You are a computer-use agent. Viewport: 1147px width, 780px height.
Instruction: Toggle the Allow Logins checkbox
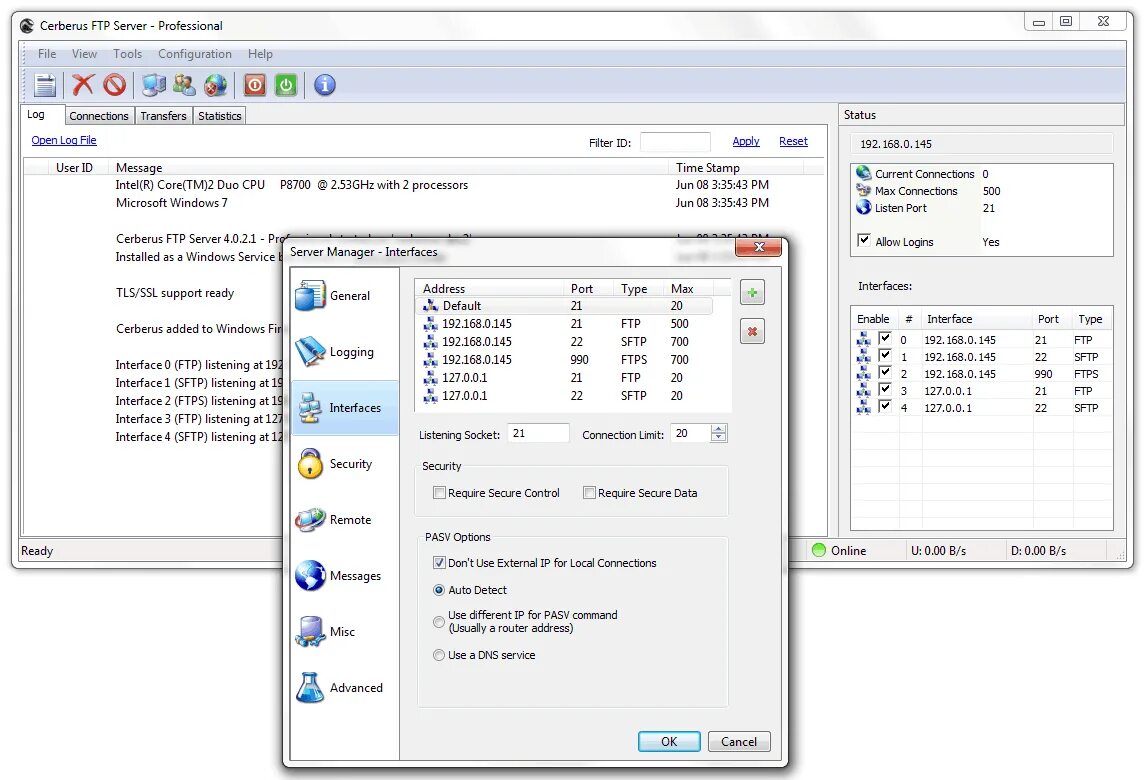click(864, 241)
